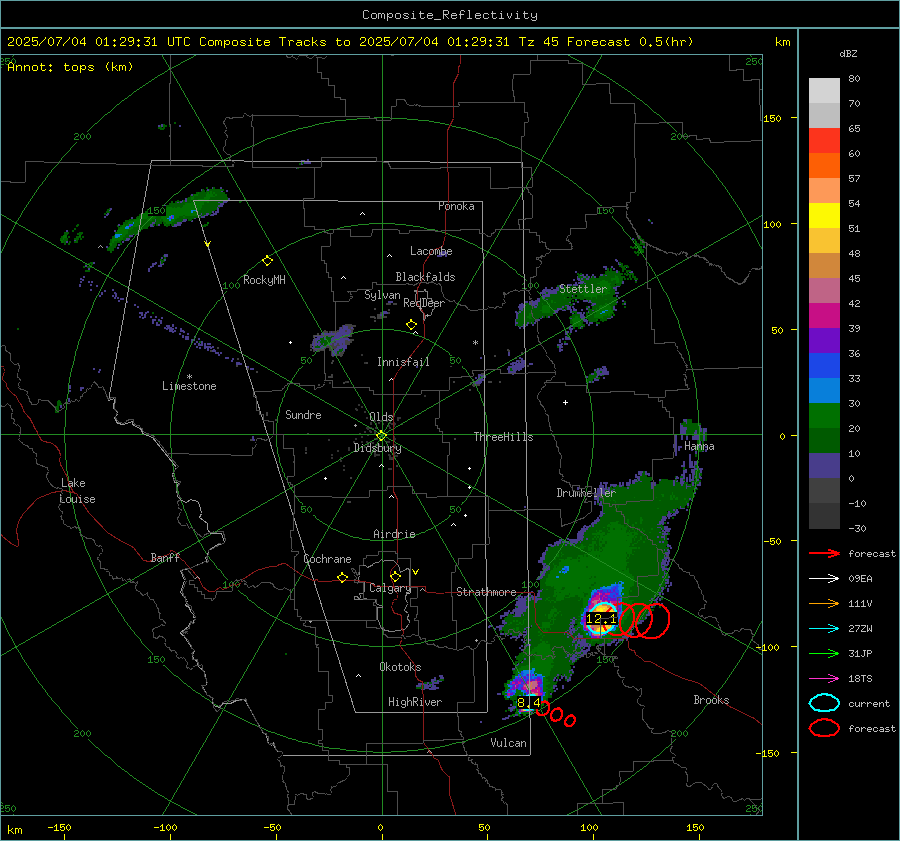Click the yellow 'v' marker northeast of Calgary
The image size is (900, 841).
416,572
